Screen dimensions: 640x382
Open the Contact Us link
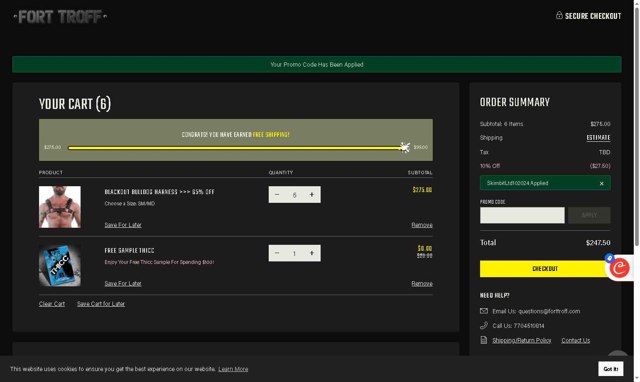point(576,340)
